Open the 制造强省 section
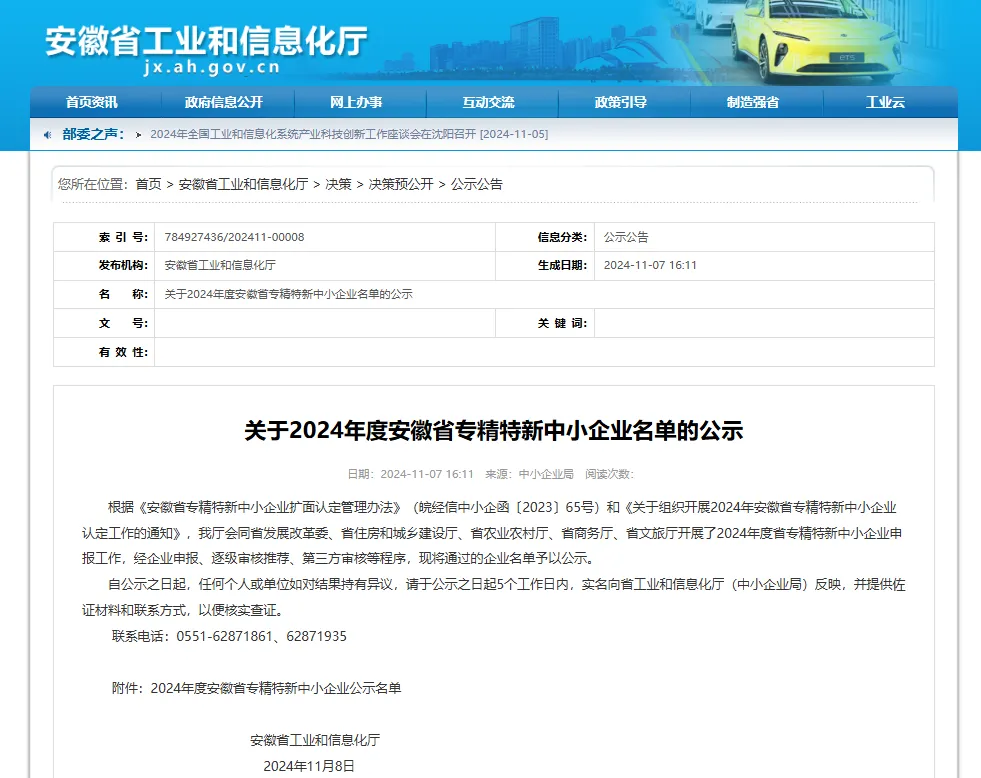The height and width of the screenshot is (778, 981). pos(753,101)
